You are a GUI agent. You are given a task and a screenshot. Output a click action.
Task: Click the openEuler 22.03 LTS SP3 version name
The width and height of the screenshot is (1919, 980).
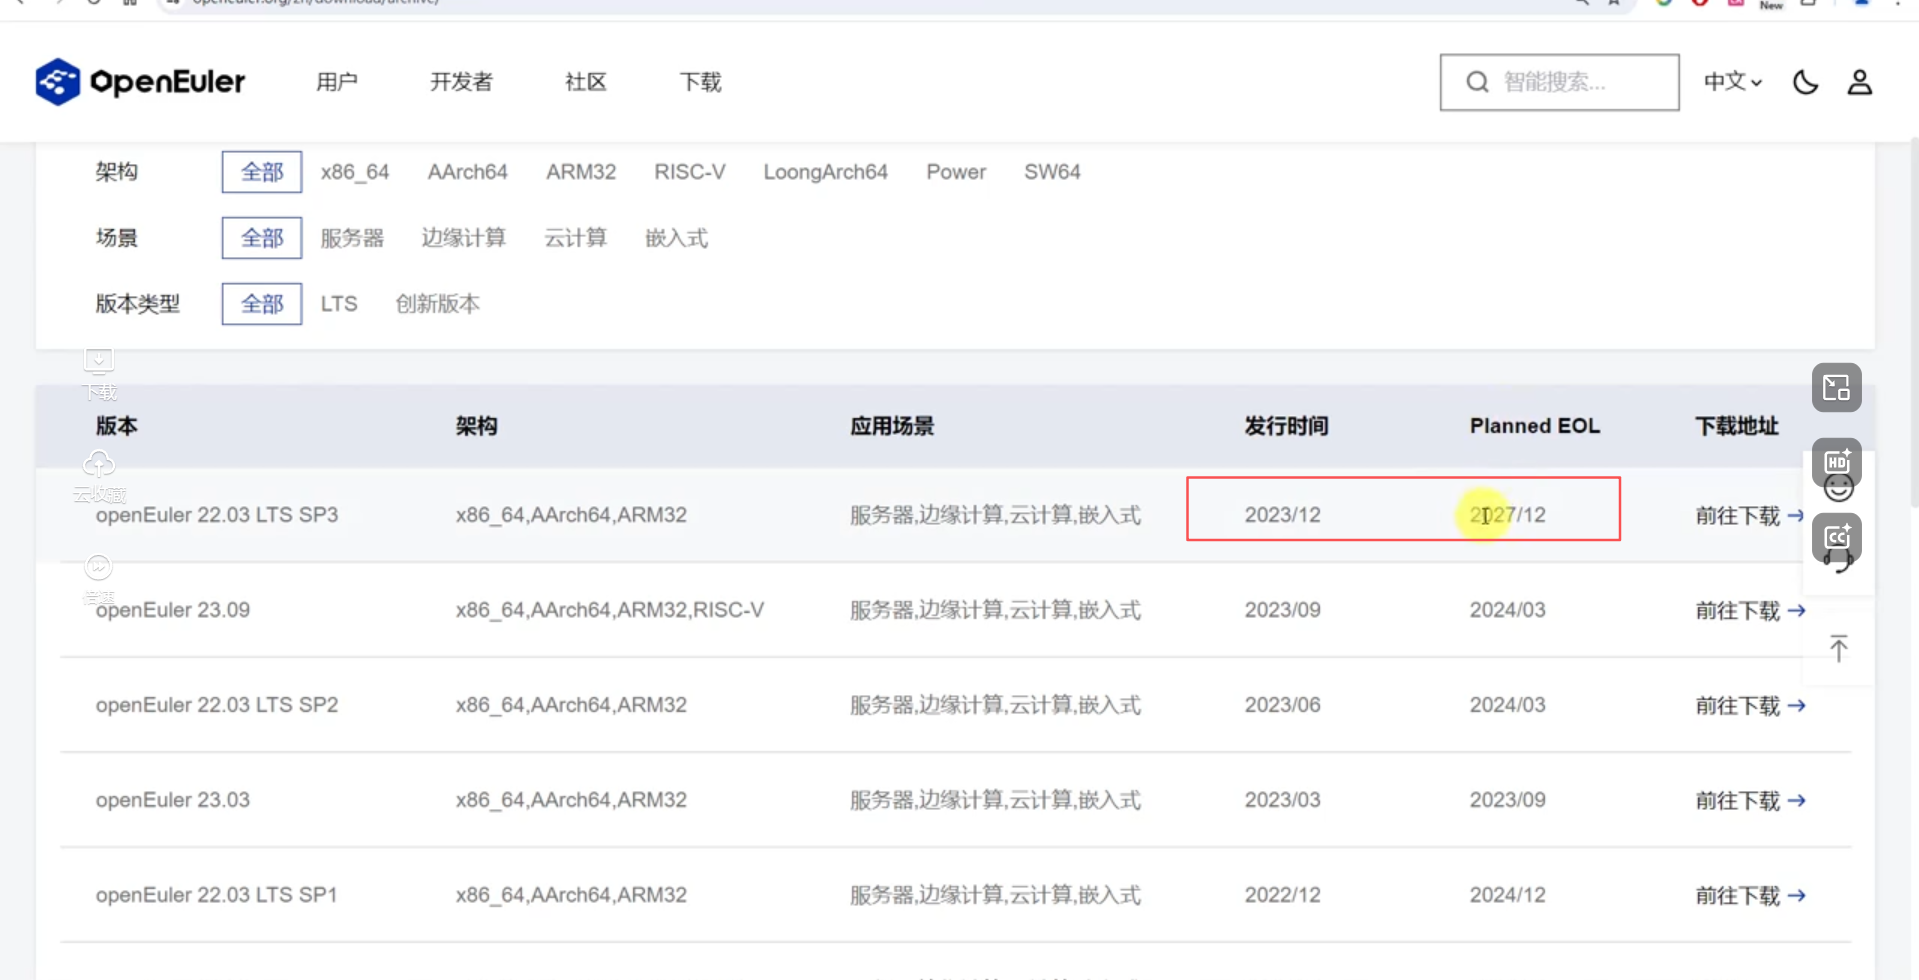[217, 515]
